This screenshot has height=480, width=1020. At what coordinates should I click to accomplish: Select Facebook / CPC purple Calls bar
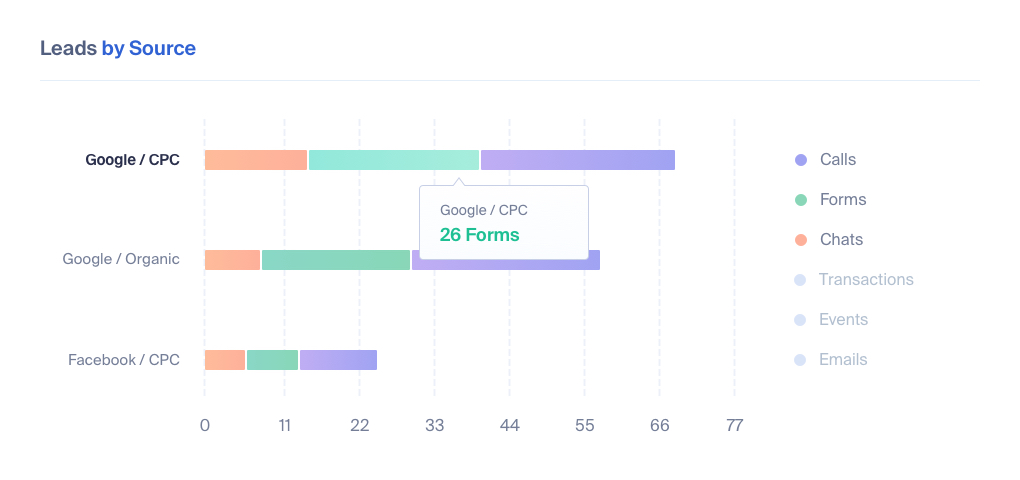click(338, 360)
